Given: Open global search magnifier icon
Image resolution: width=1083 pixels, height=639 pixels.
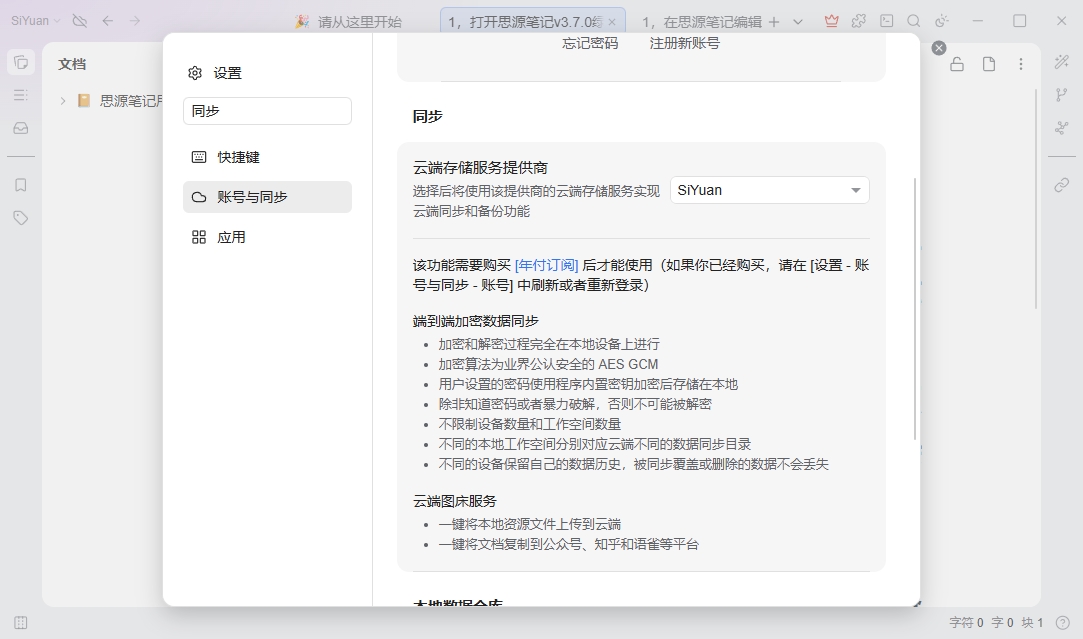Looking at the screenshot, I should pyautogui.click(x=914, y=21).
